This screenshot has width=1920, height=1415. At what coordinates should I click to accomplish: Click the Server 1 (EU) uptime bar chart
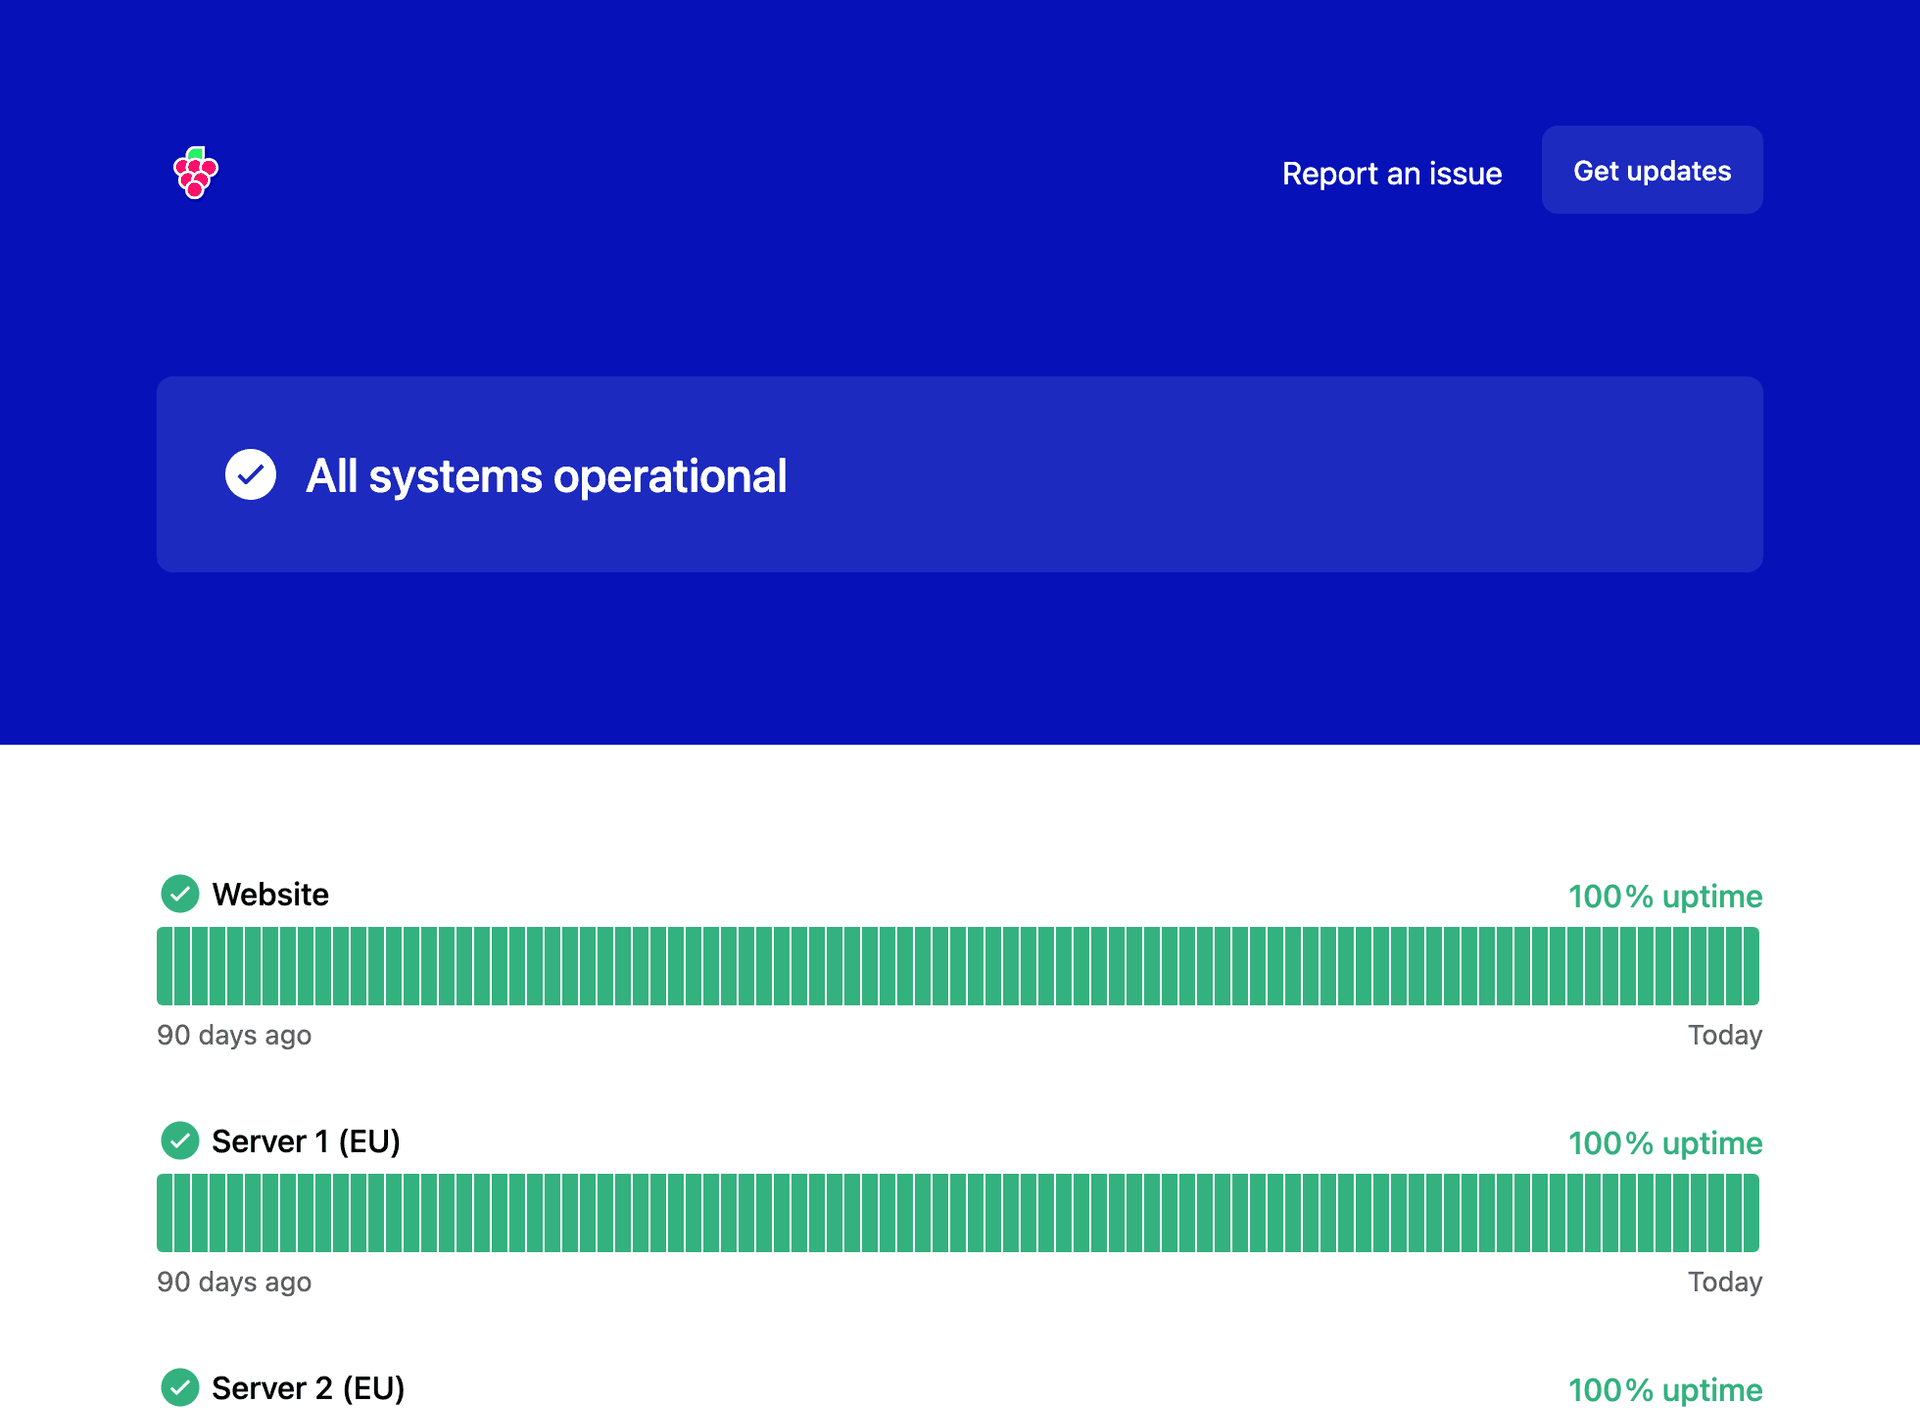(958, 1213)
